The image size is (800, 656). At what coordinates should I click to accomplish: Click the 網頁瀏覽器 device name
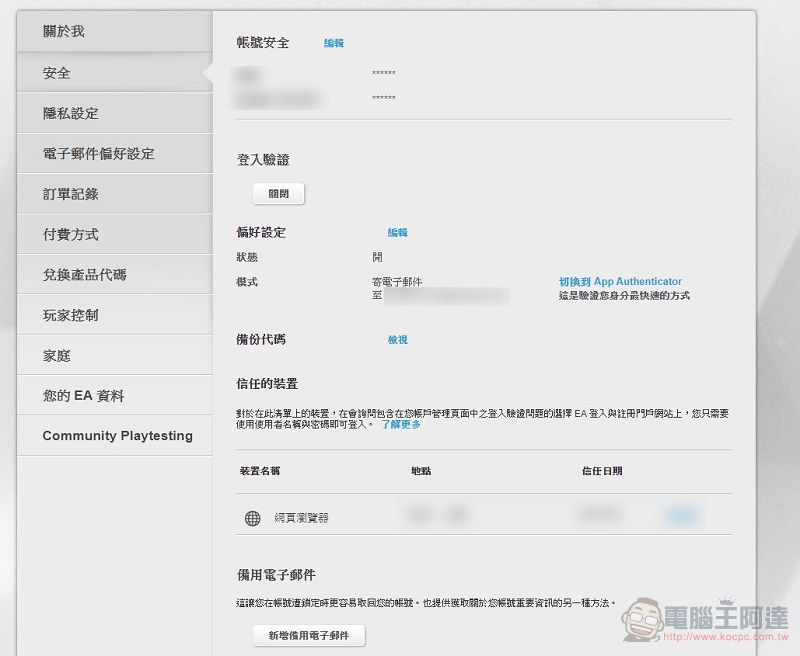pyautogui.click(x=301, y=518)
